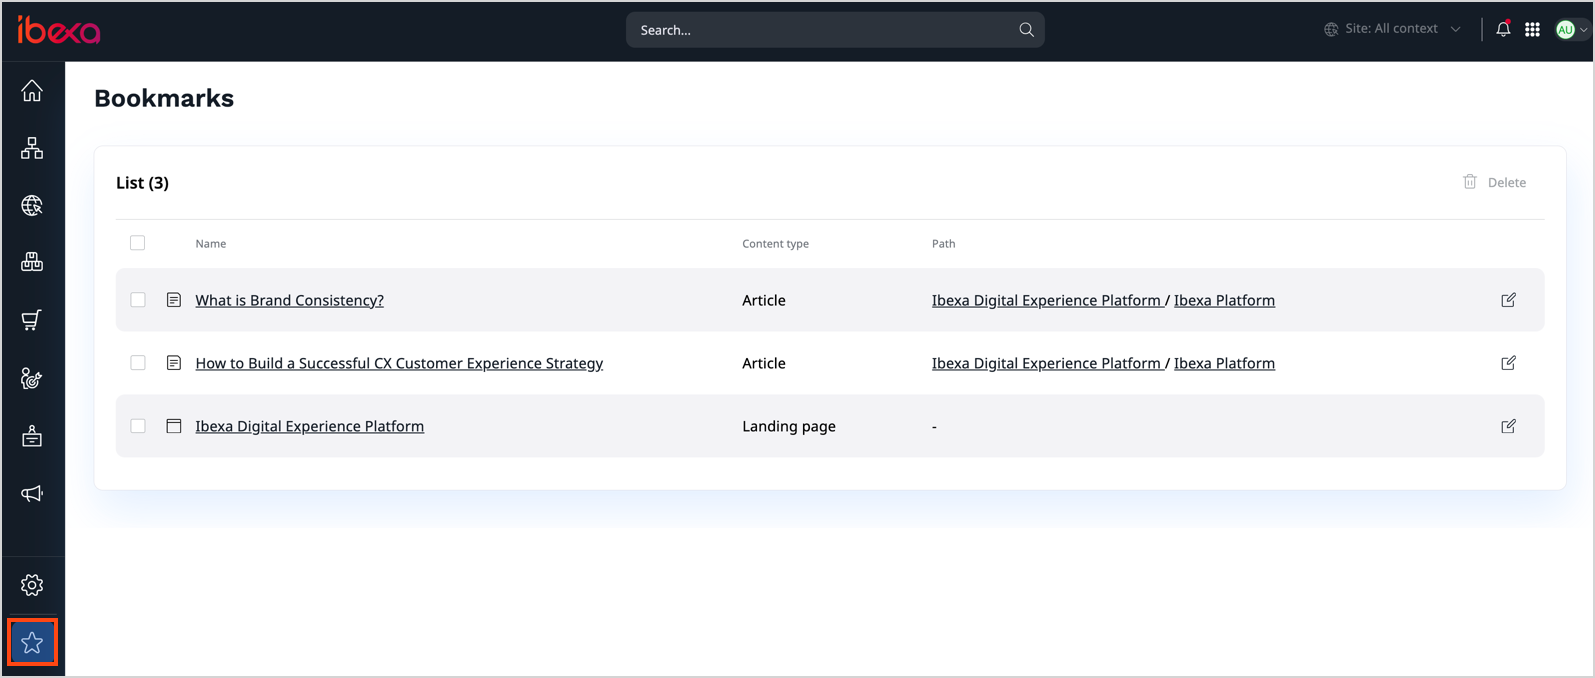The image size is (1595, 678).
Task: Open the shopping cart commerce icon
Action: tap(32, 320)
